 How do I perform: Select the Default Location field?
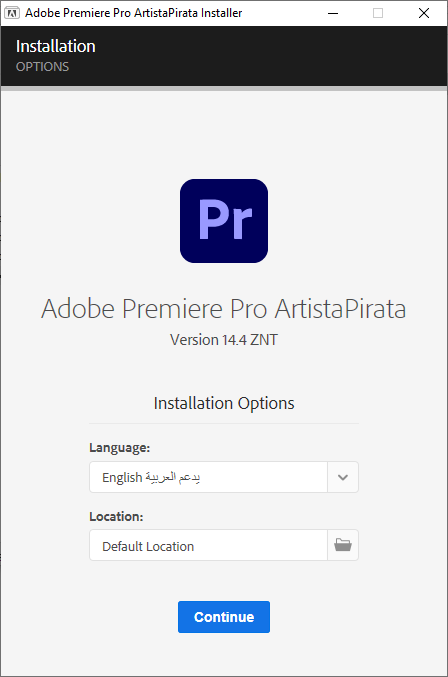tap(208, 545)
